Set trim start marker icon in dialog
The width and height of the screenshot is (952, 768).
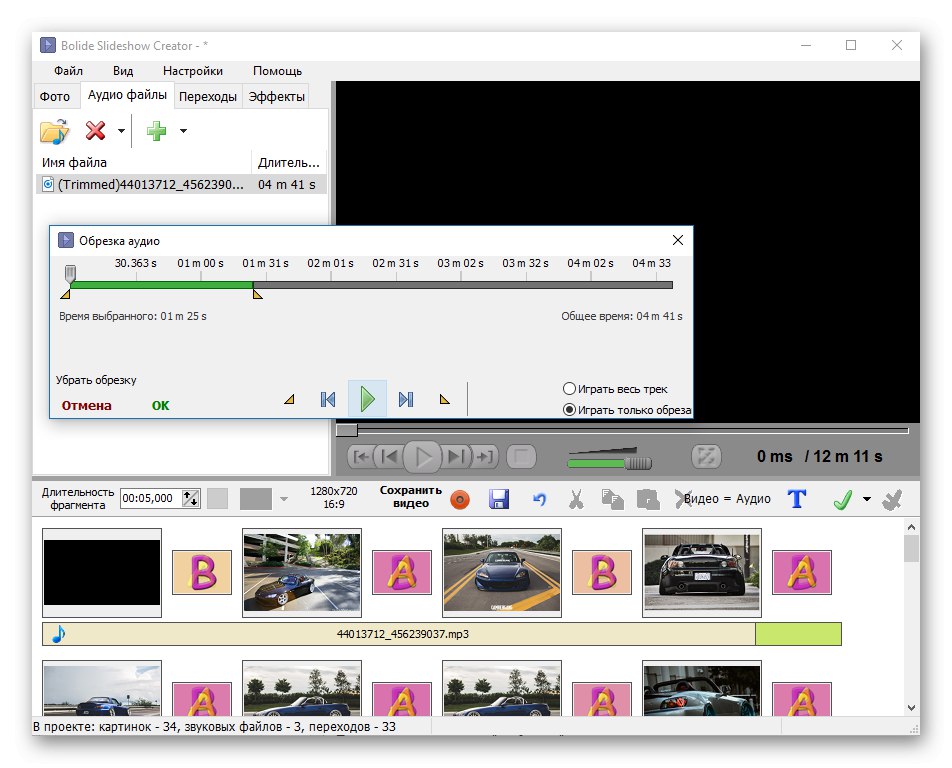(290, 399)
